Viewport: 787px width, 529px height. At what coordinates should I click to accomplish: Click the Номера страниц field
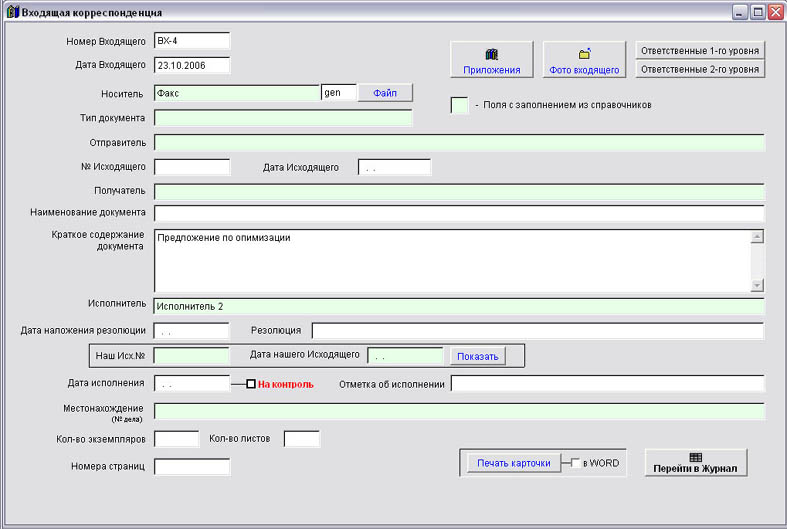[192, 467]
